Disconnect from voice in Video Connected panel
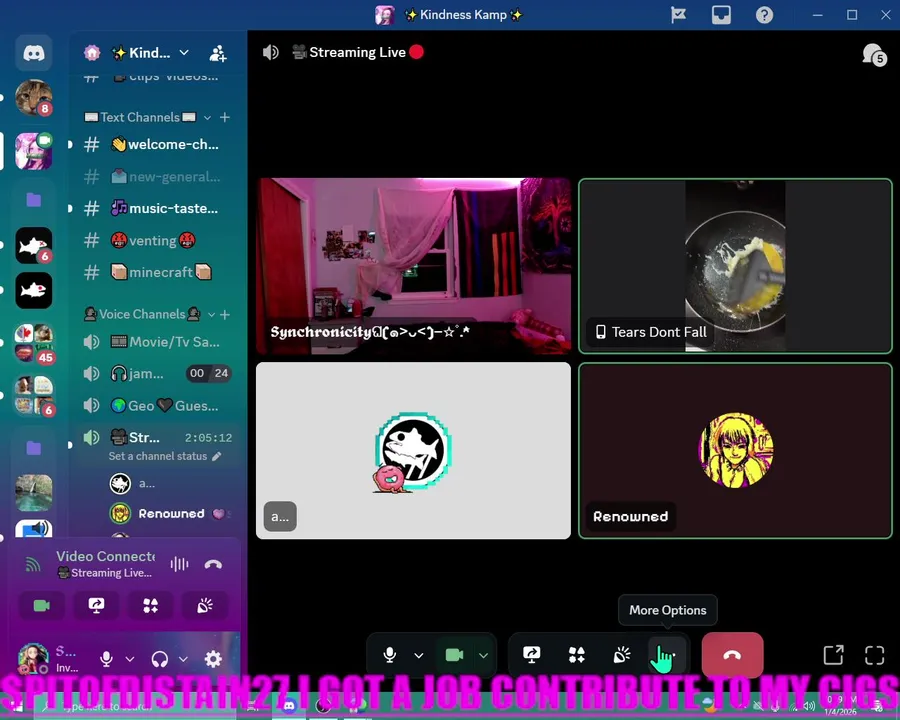Viewport: 900px width, 720px height. (213, 564)
